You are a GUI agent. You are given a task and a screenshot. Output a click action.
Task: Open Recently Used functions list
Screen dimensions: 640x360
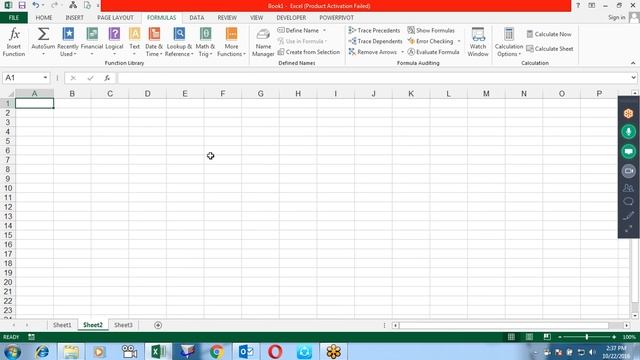pos(68,42)
